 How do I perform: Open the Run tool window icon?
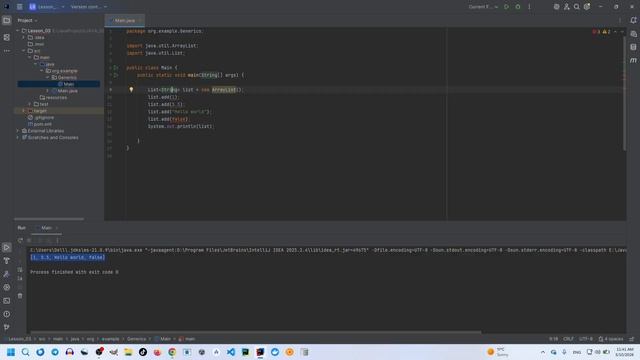[x=7, y=247]
